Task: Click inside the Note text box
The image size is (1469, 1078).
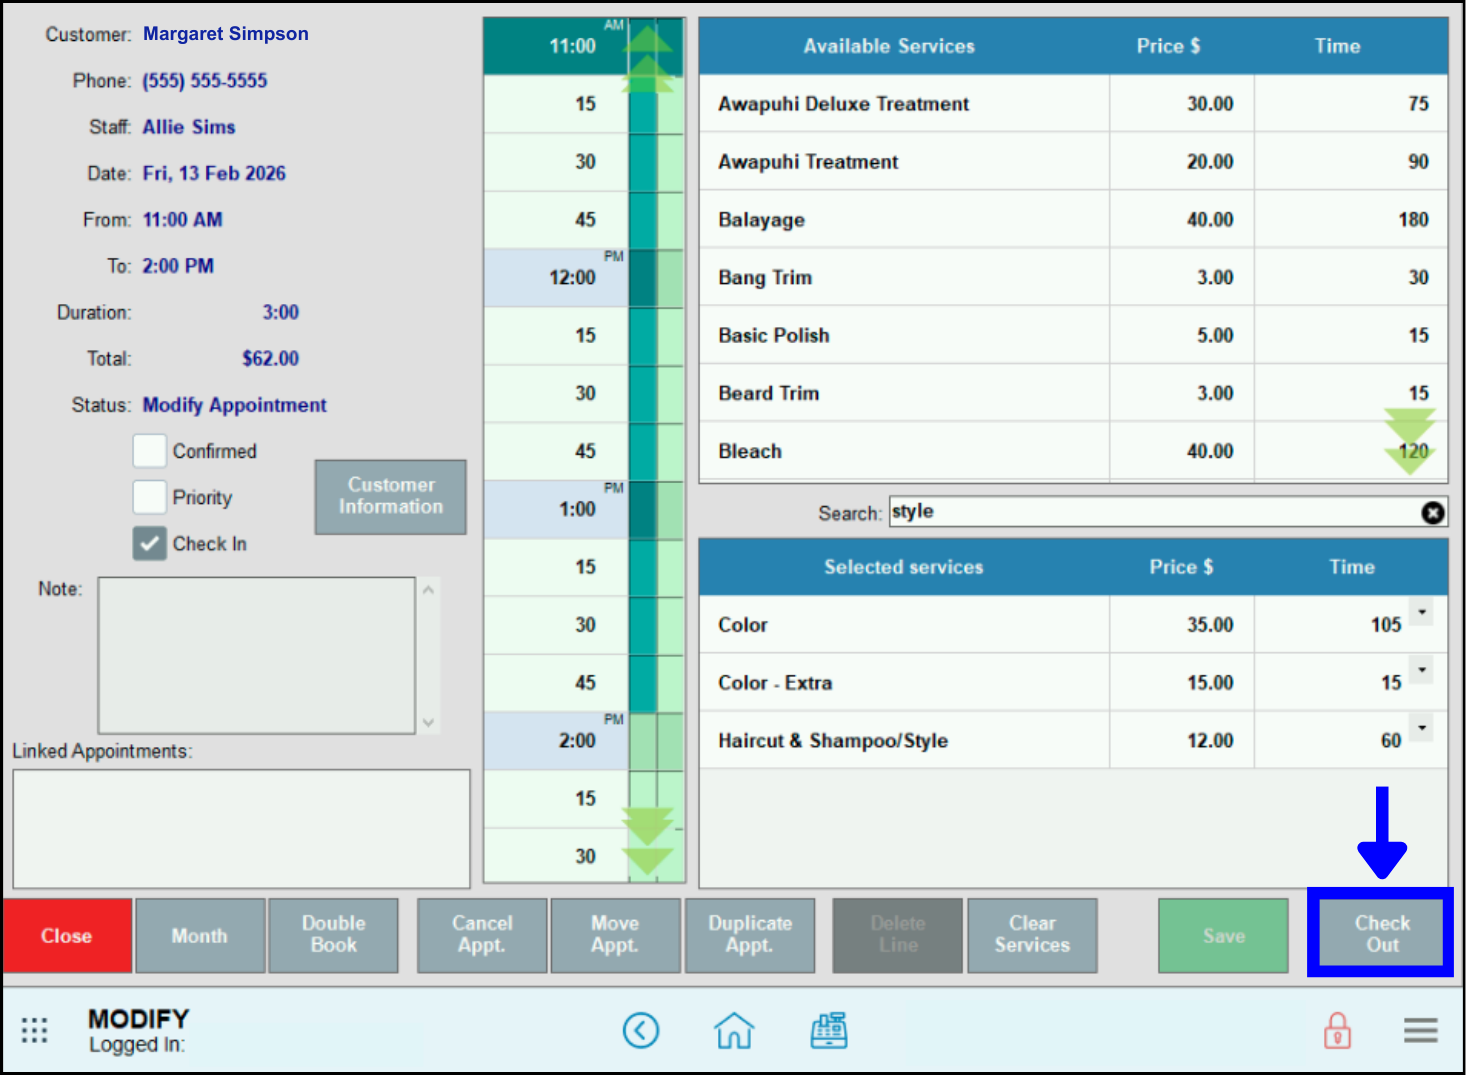Action: pyautogui.click(x=256, y=655)
